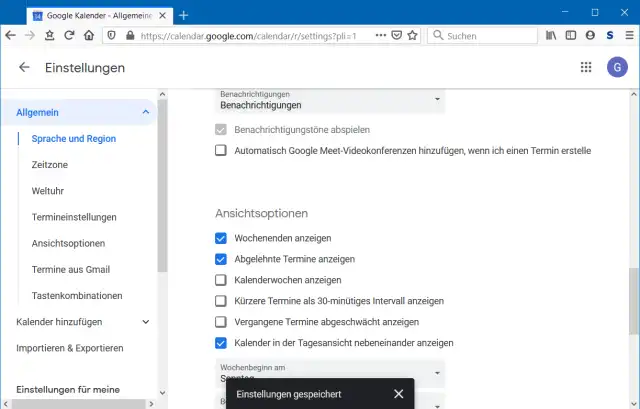Open a new browser tab
Image resolution: width=640 pixels, height=409 pixels.
point(184,16)
